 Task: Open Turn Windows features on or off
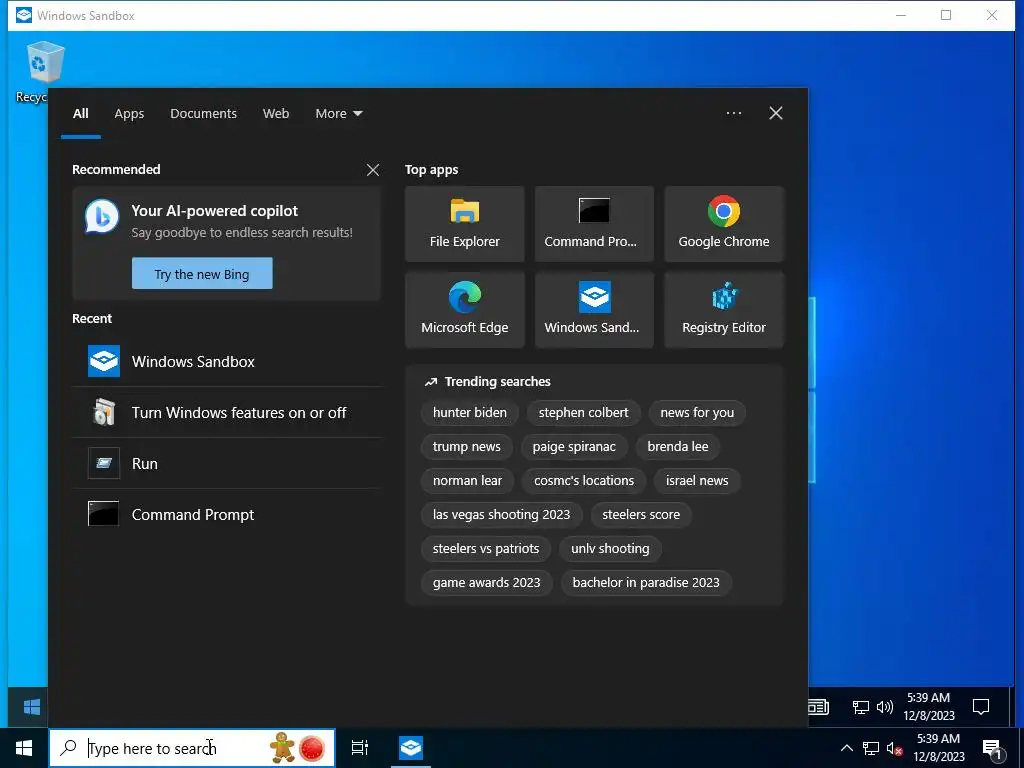click(227, 412)
